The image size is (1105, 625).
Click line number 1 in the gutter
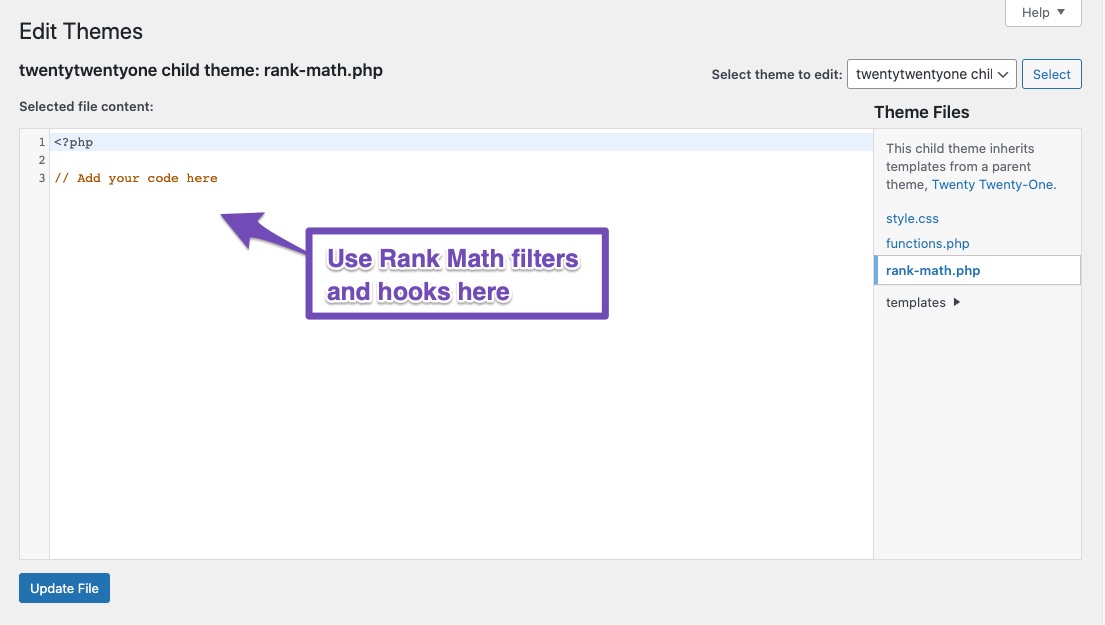pyautogui.click(x=41, y=141)
